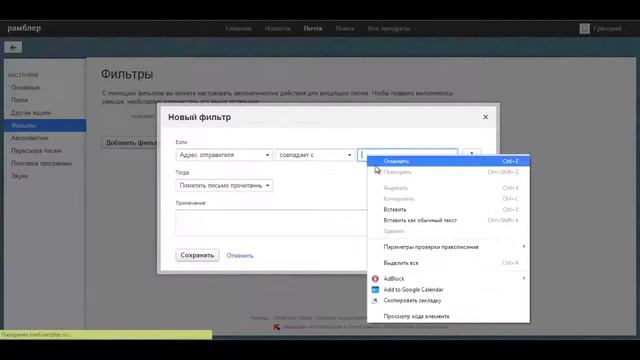Click the back arrow button
This screenshot has width=640, height=360.
(13, 47)
